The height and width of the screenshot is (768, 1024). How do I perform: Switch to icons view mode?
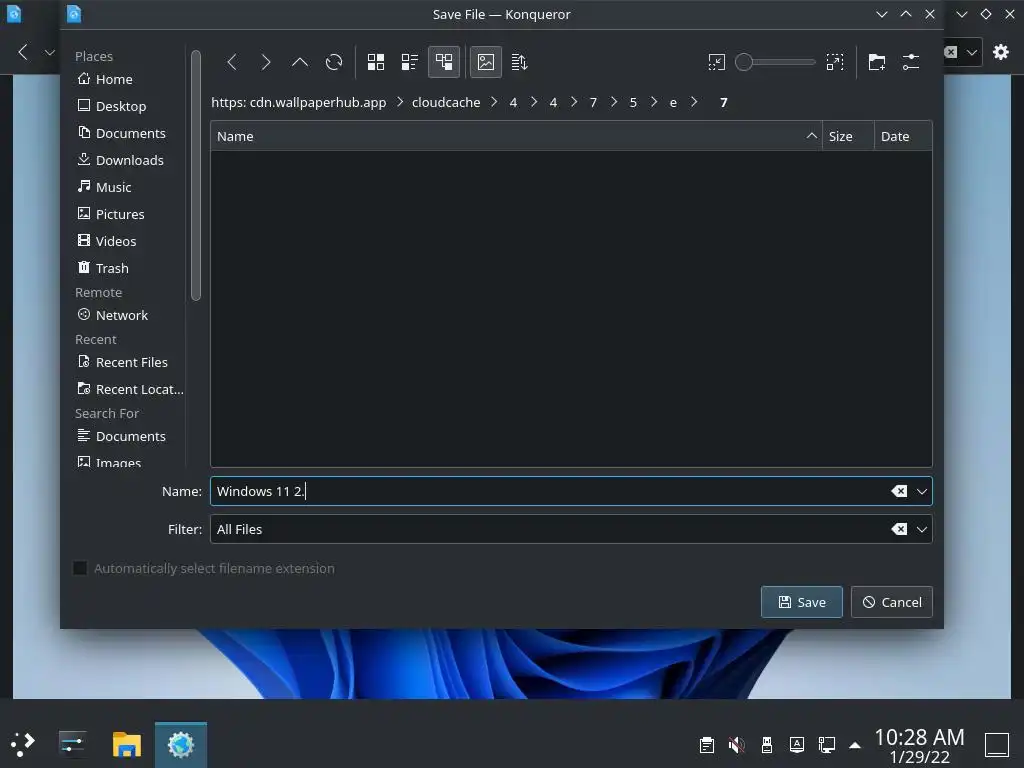tap(376, 62)
